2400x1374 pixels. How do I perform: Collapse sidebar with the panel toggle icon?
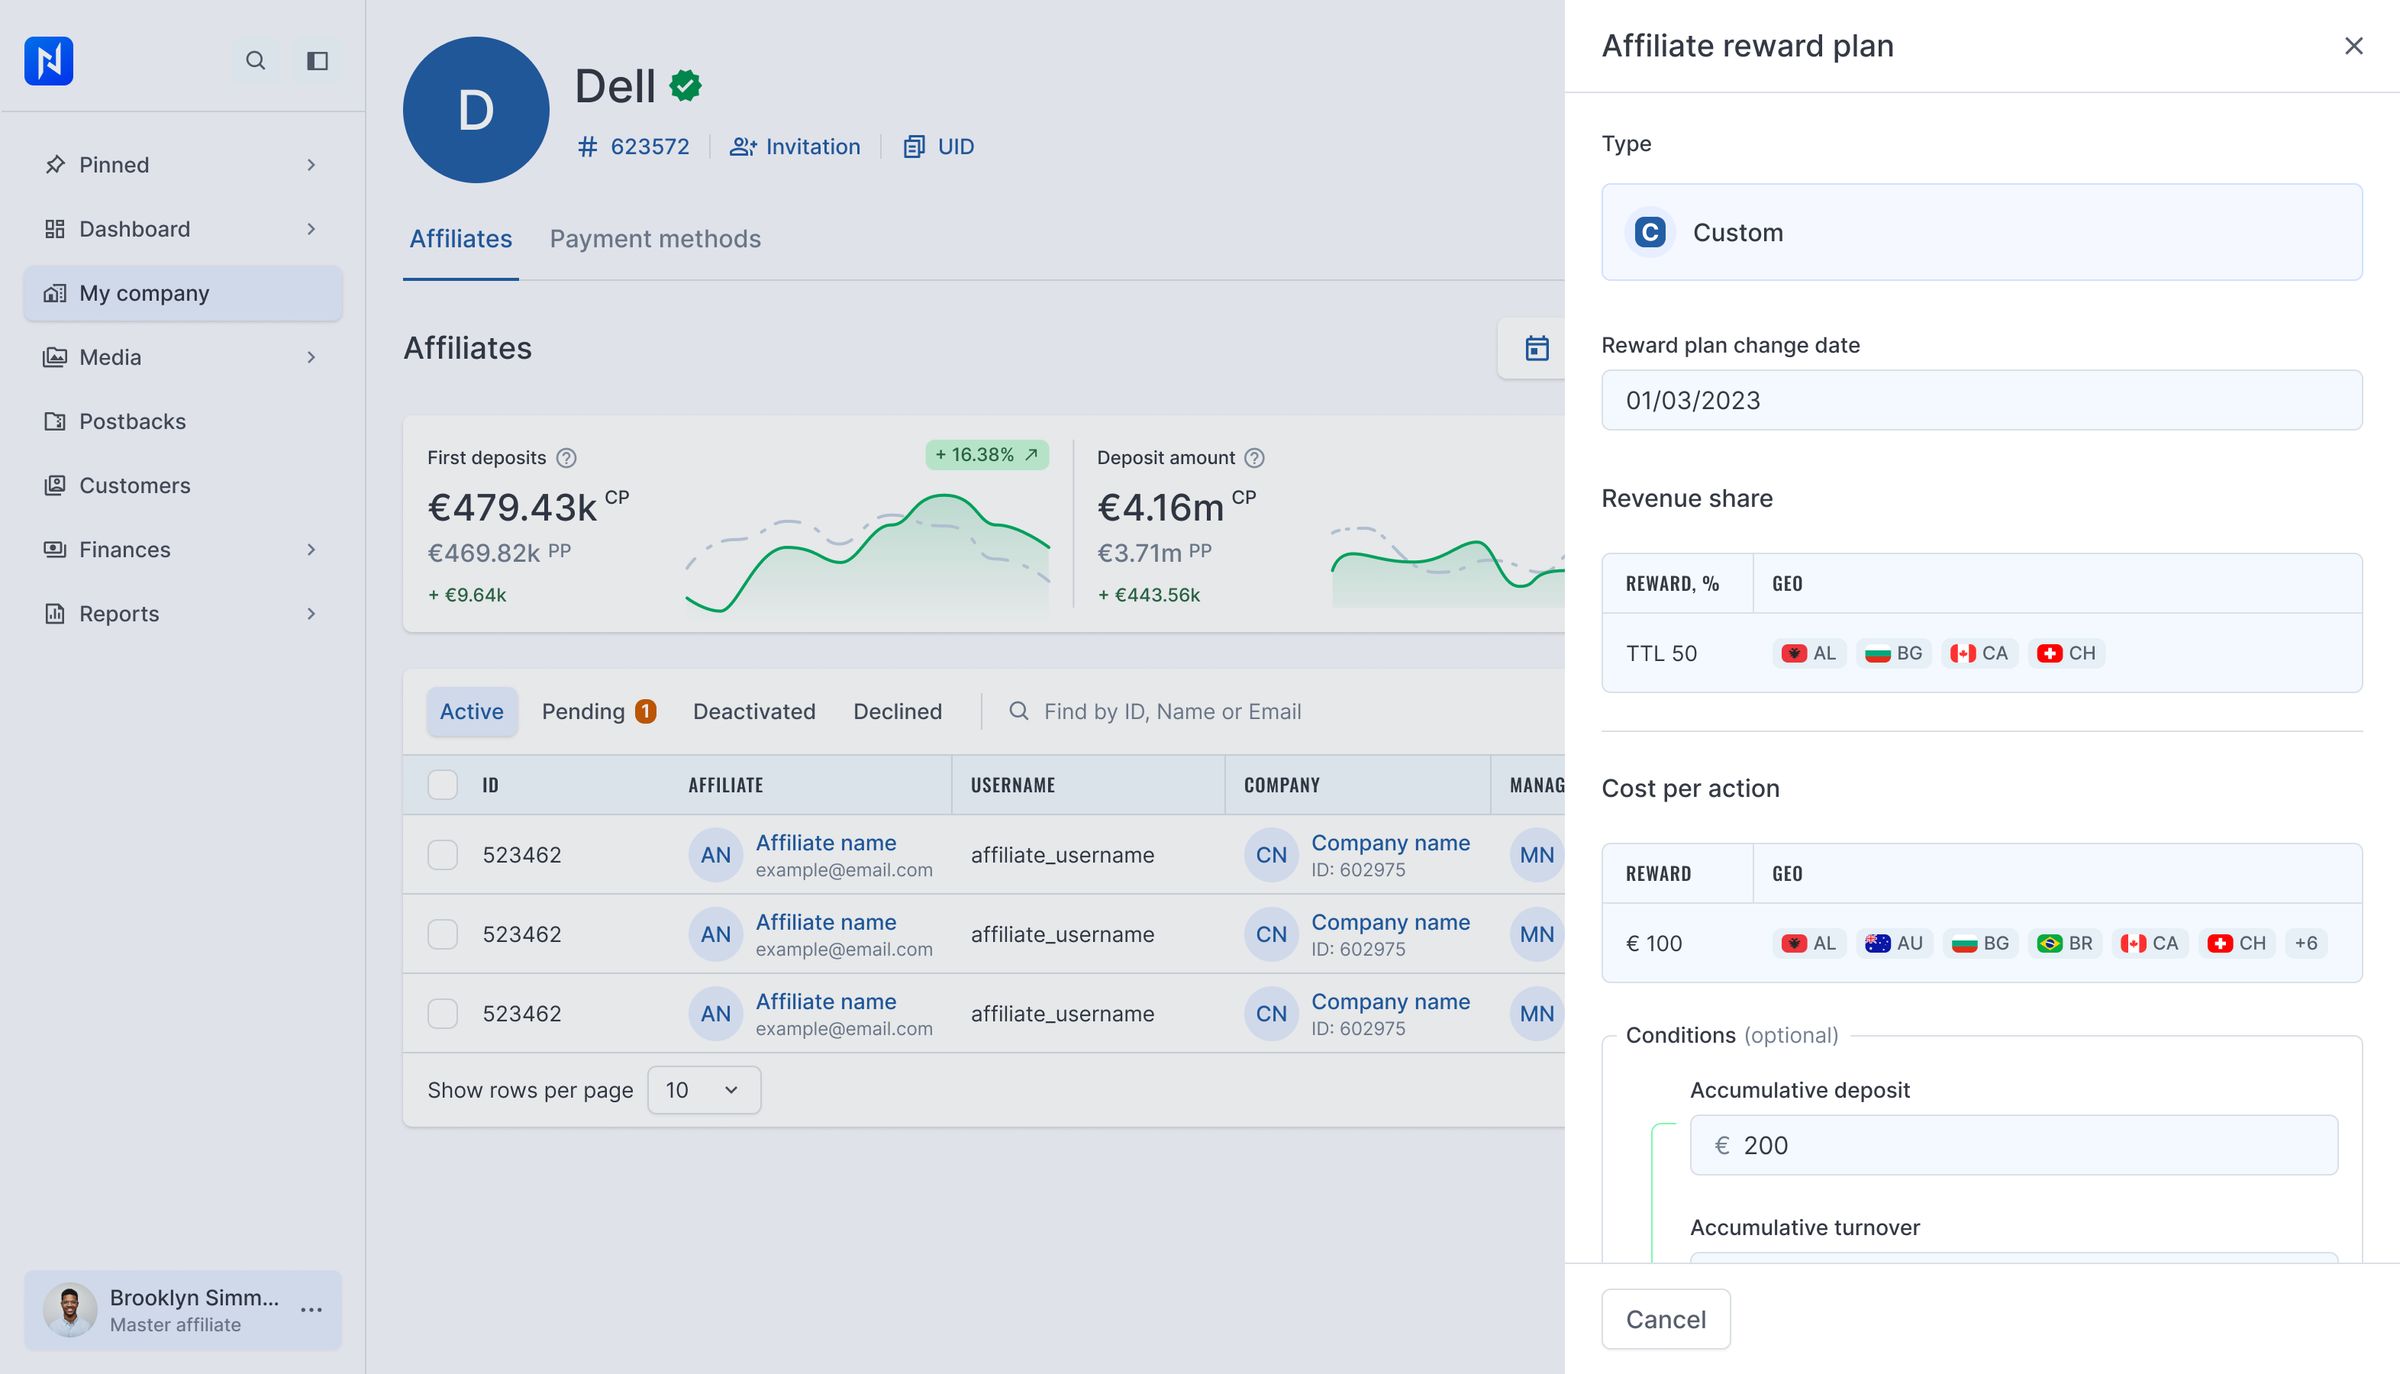pyautogui.click(x=317, y=61)
